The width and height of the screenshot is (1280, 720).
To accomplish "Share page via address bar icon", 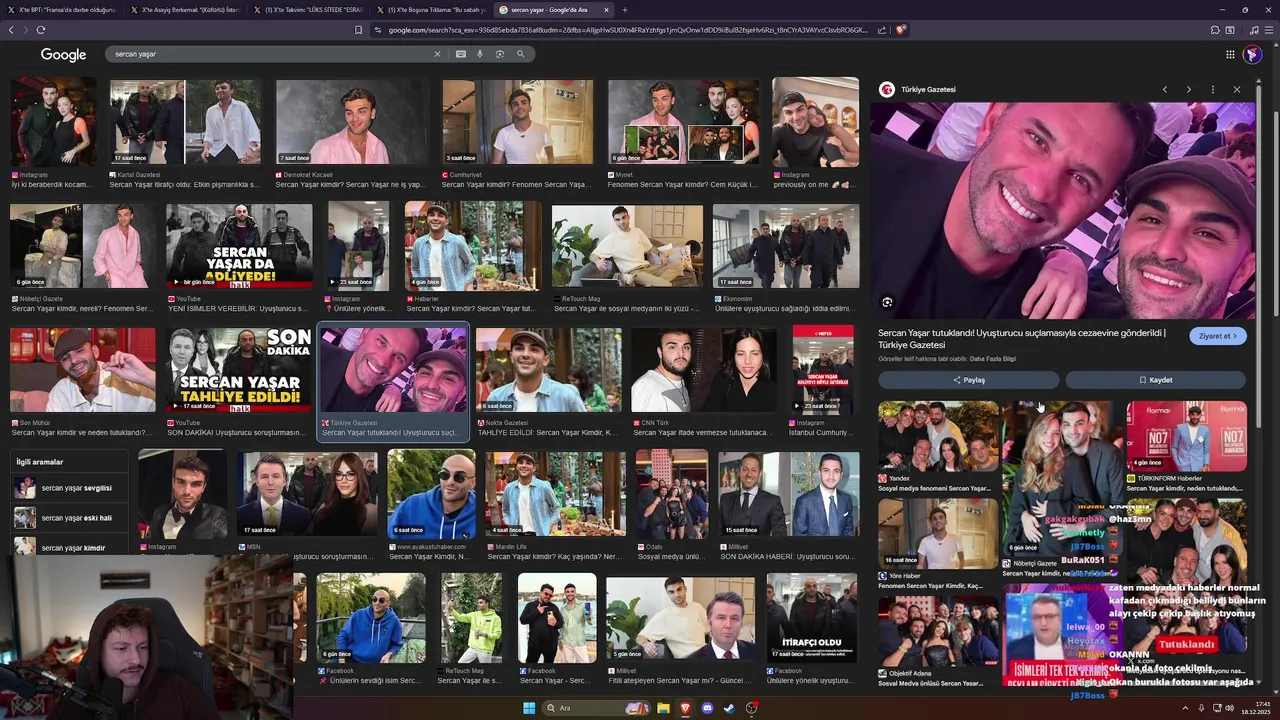I will (881, 30).
